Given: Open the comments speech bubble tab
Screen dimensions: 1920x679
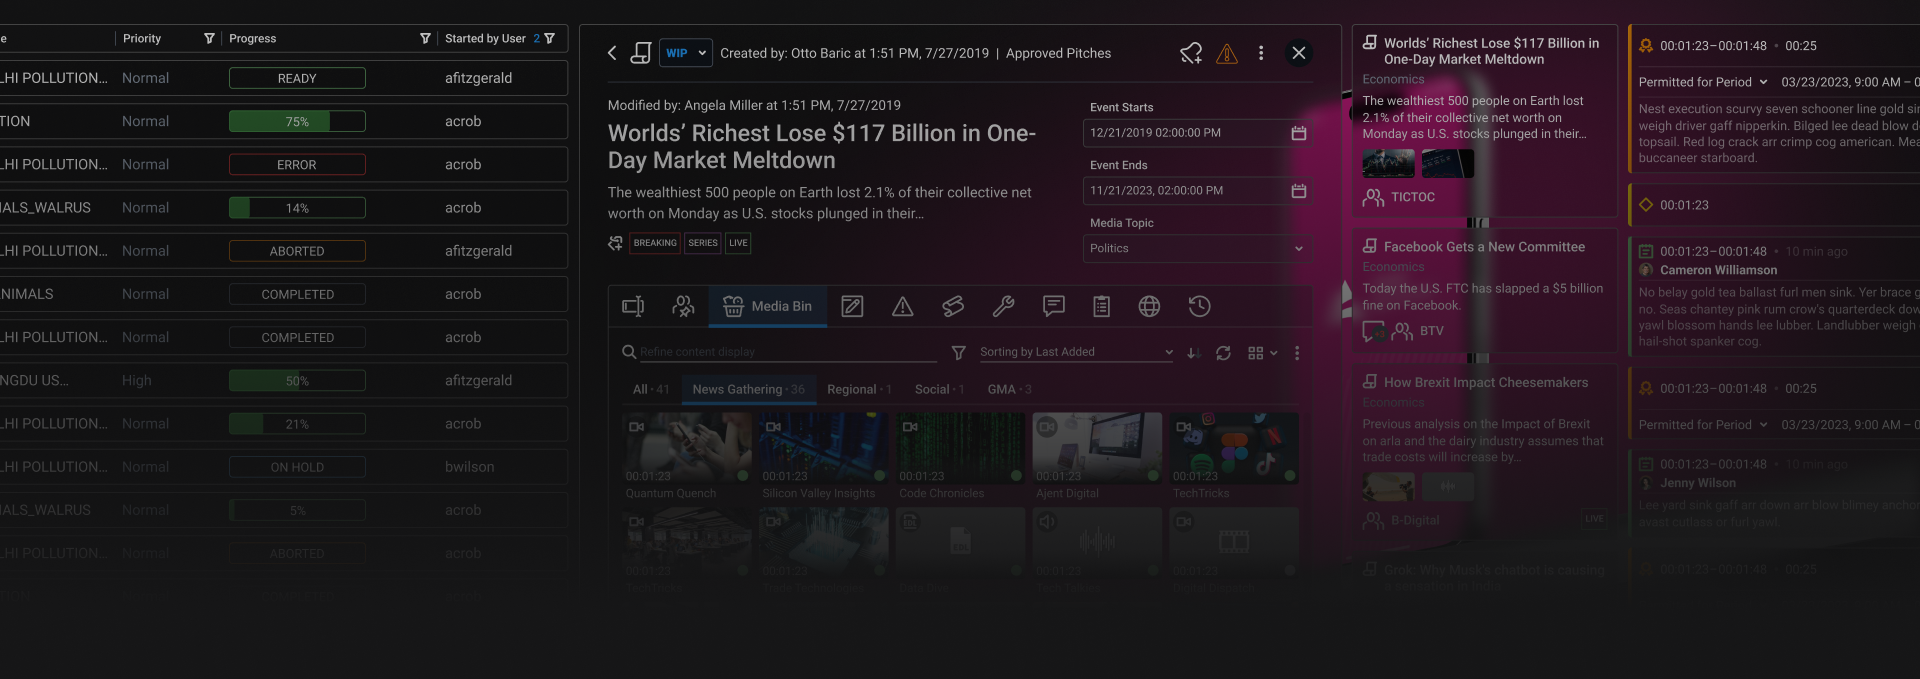Looking at the screenshot, I should (1053, 307).
